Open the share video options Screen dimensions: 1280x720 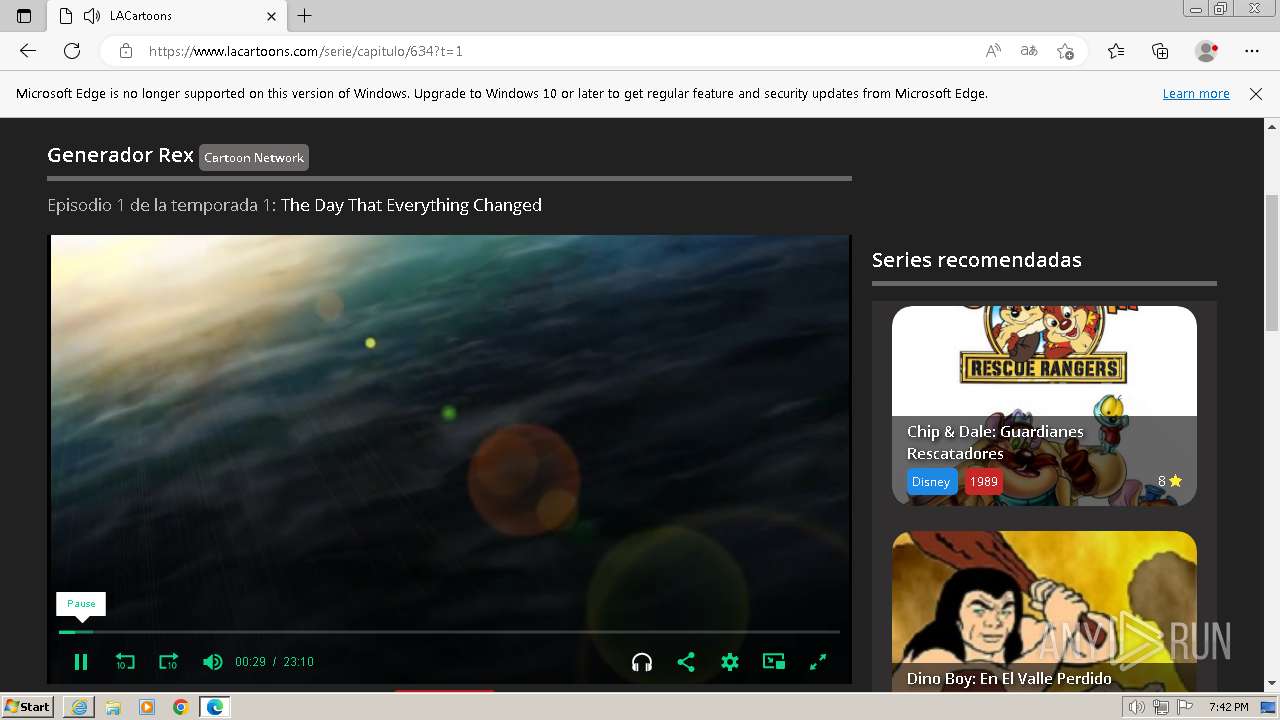[x=686, y=662]
